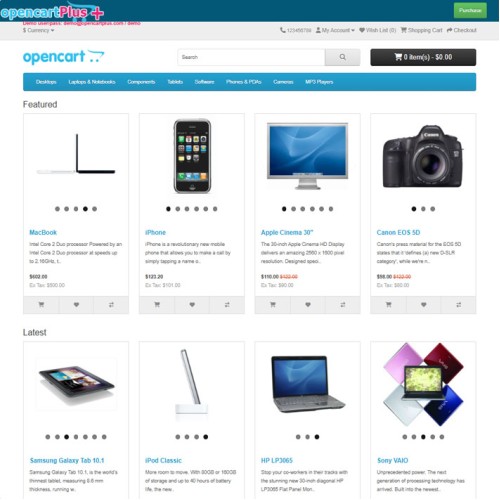The image size is (500, 500).
Task: Add Canon EOS 5D to wish list
Action: [x=423, y=305]
